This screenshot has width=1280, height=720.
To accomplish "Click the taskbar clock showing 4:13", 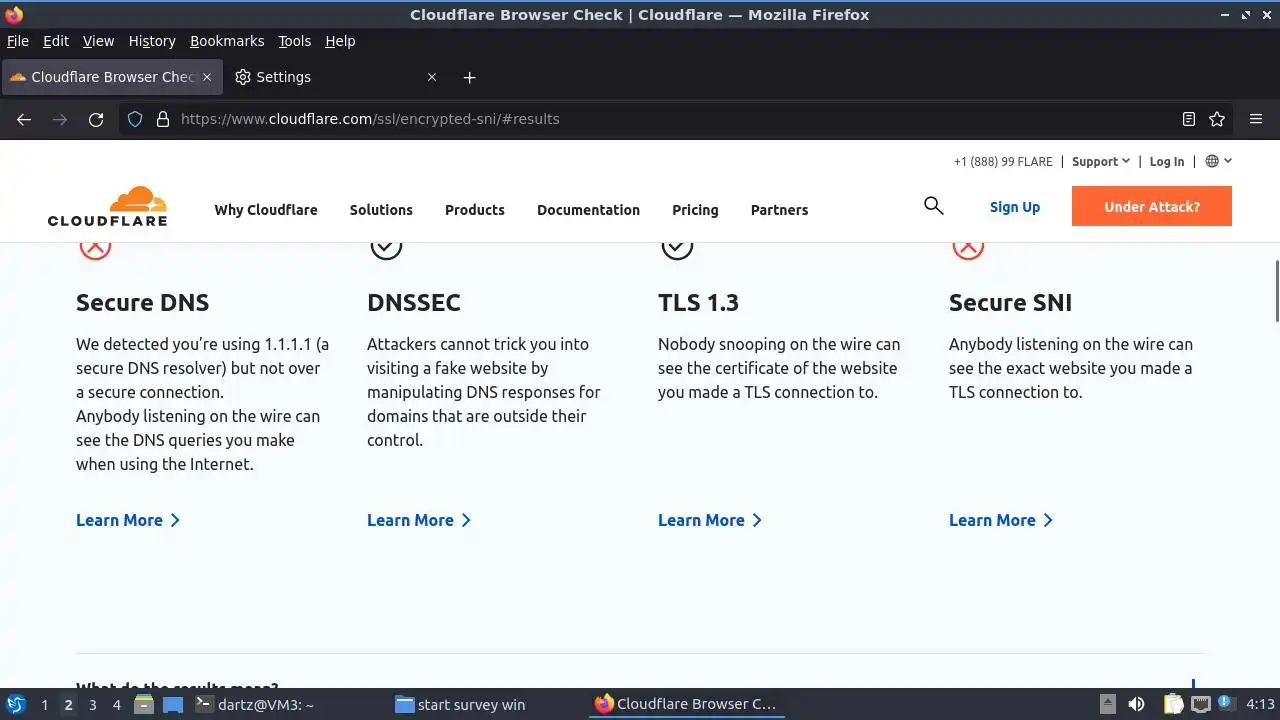I will pyautogui.click(x=1260, y=704).
